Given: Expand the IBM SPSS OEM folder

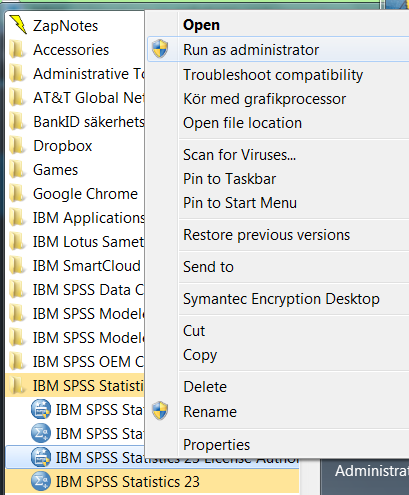Looking at the screenshot, I should (75, 362).
